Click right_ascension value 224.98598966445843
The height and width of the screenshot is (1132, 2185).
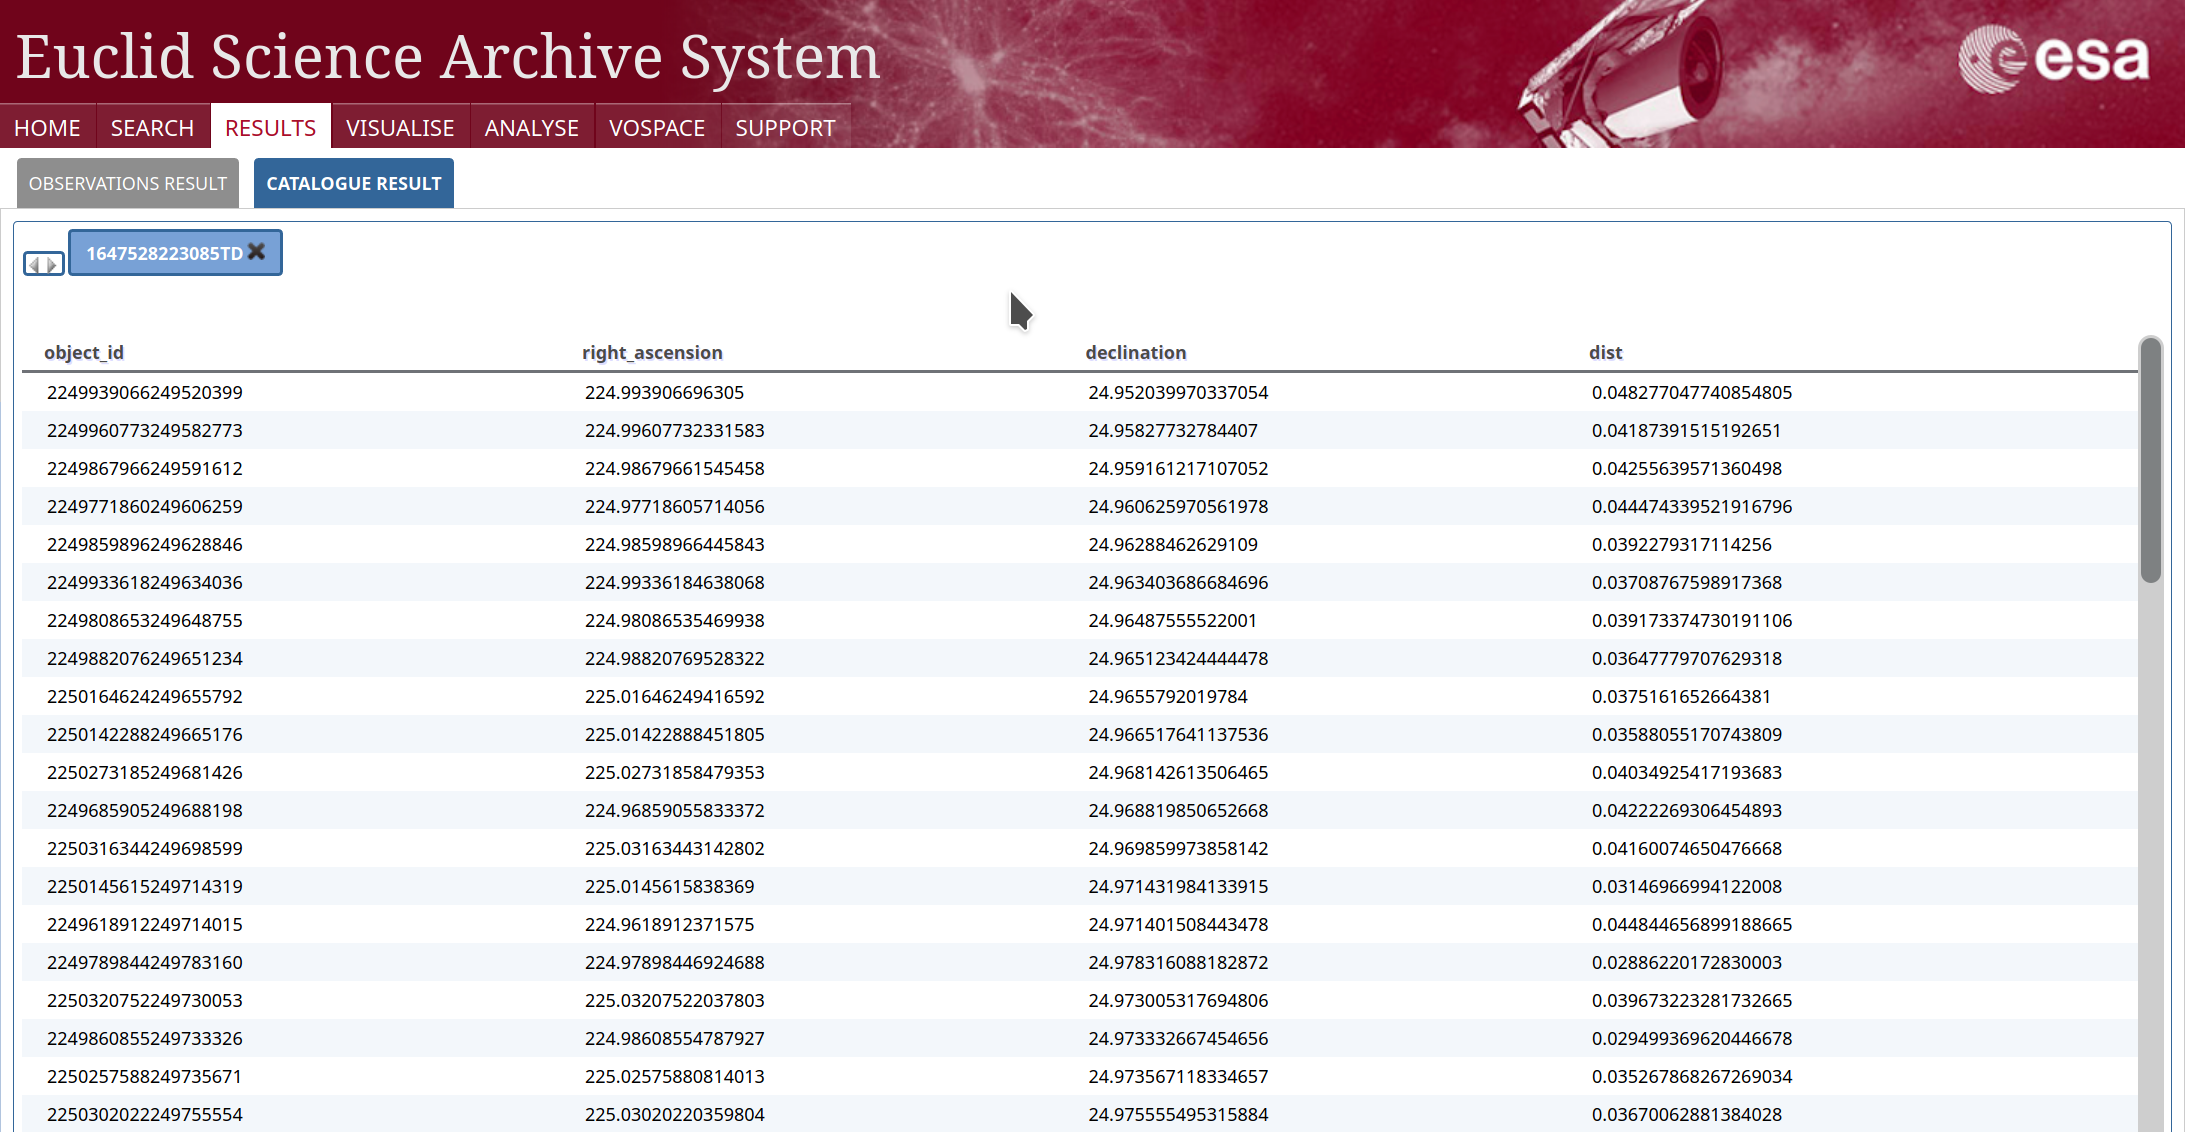675,544
